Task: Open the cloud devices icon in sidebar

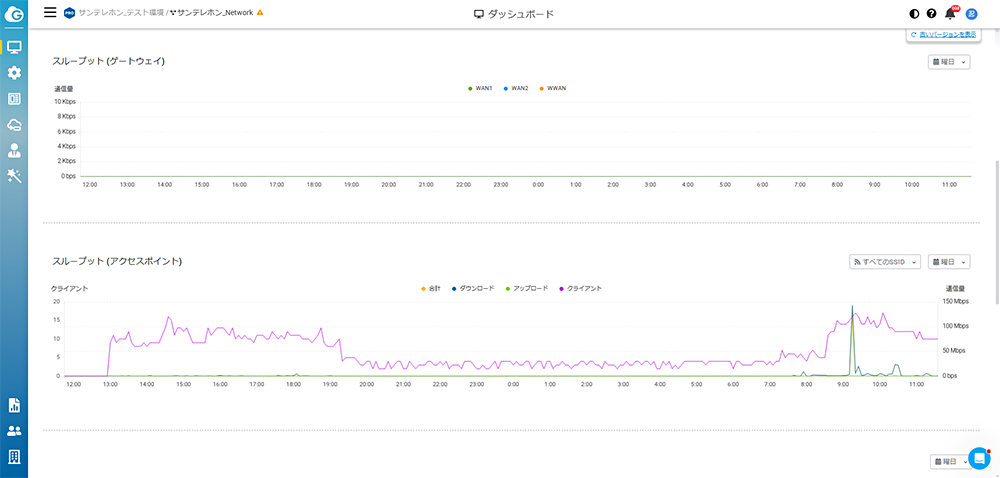Action: point(14,125)
